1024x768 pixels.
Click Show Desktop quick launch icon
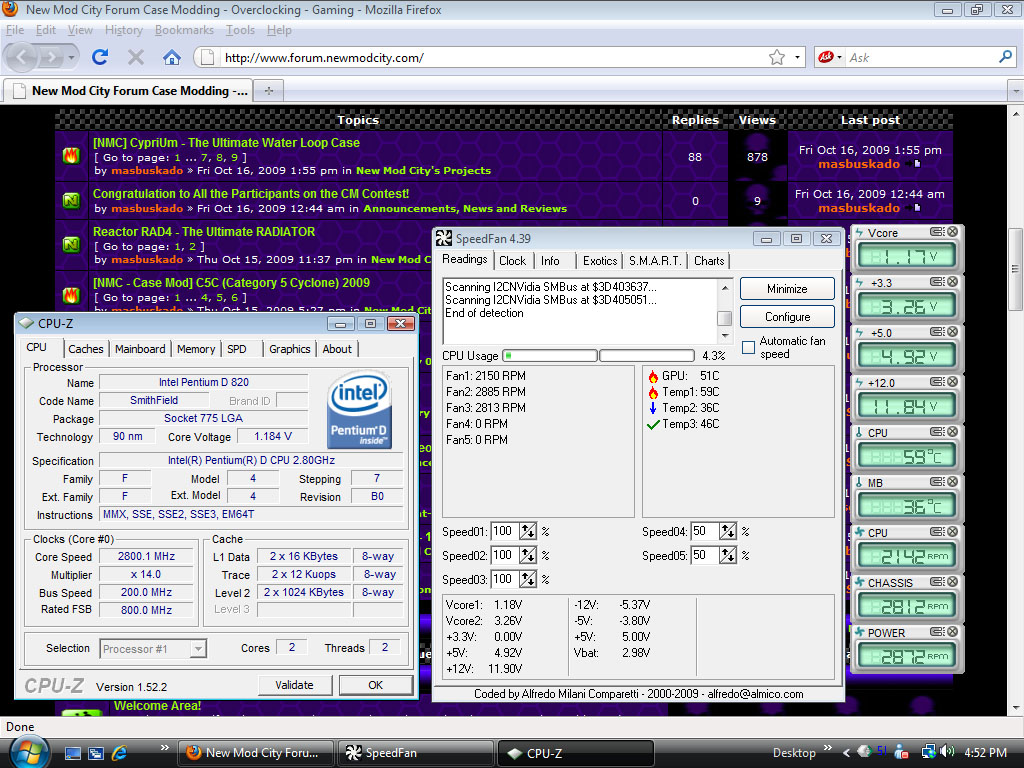click(x=72, y=753)
